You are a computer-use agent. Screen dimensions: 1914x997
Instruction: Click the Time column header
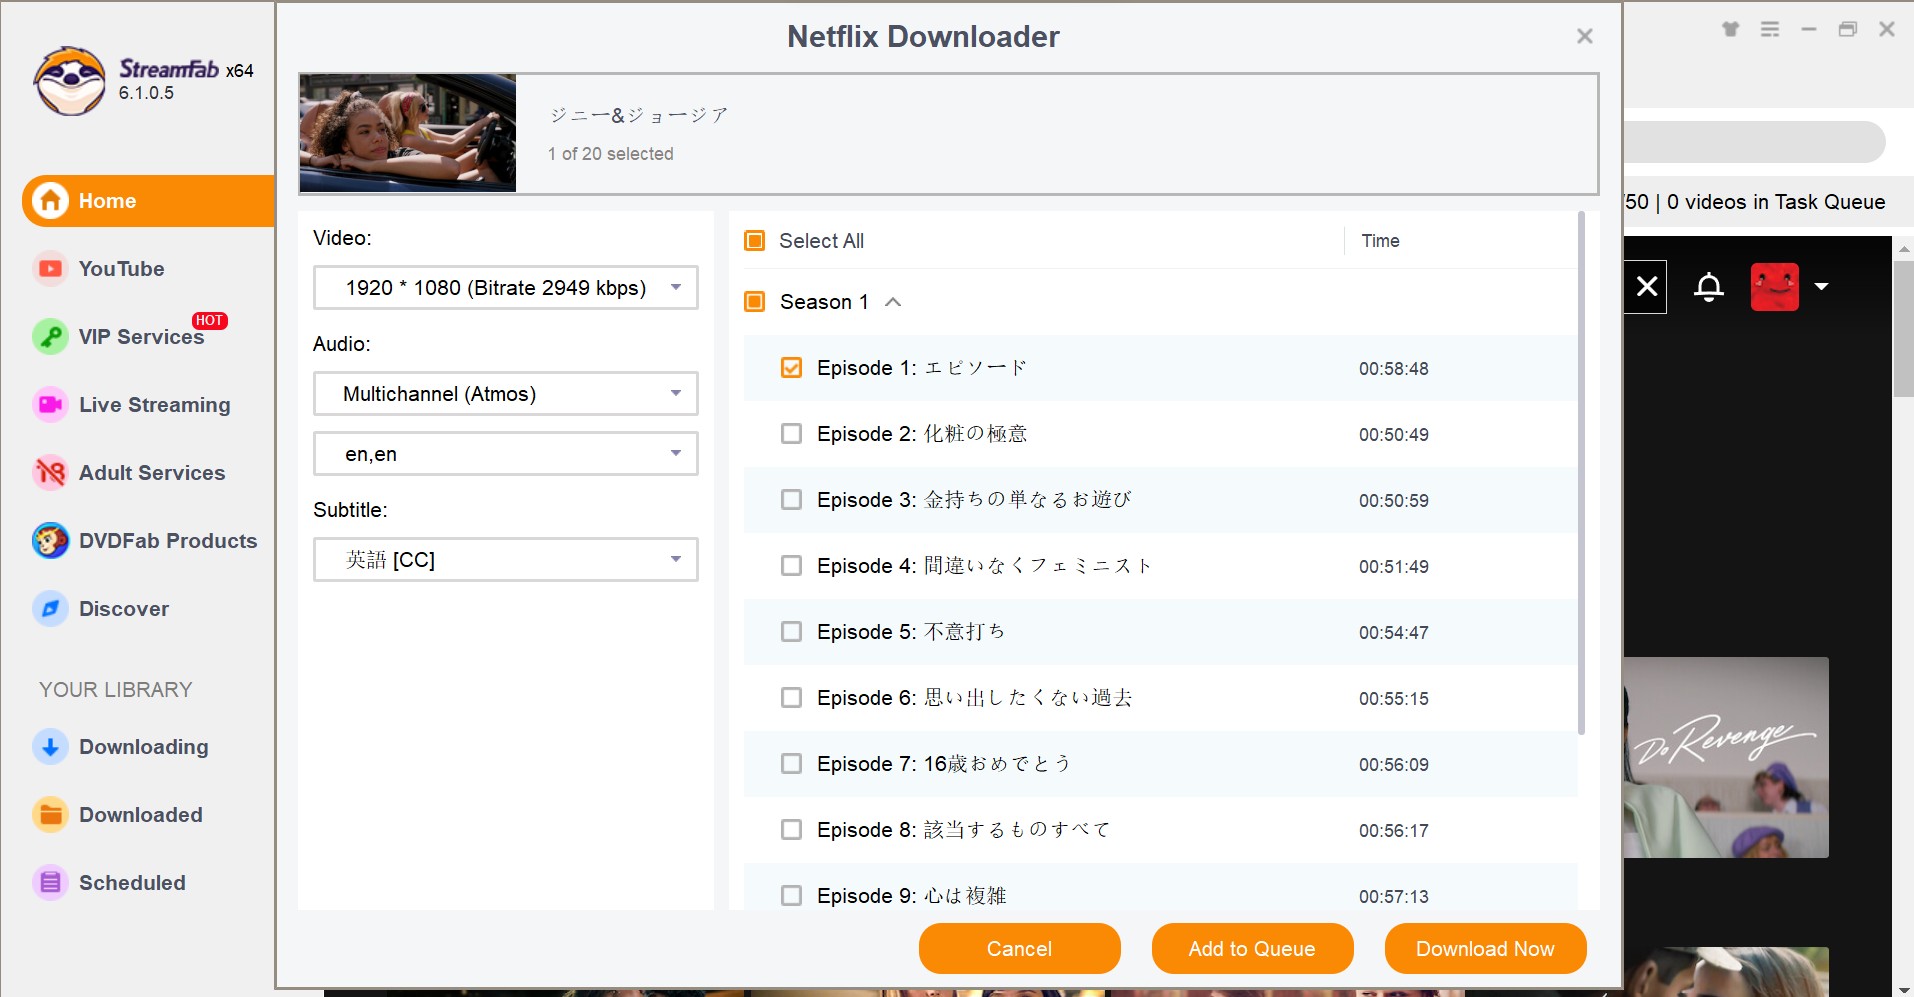[x=1380, y=241]
